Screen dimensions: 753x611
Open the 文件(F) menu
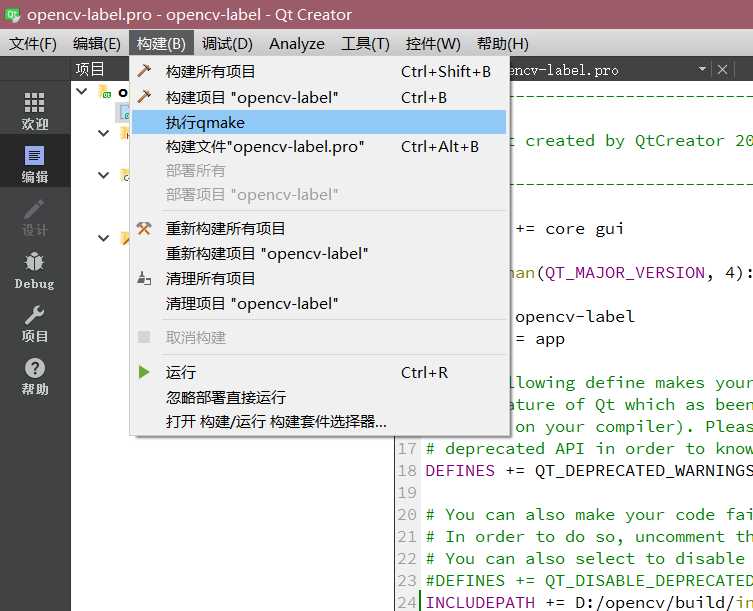pyautogui.click(x=33, y=44)
